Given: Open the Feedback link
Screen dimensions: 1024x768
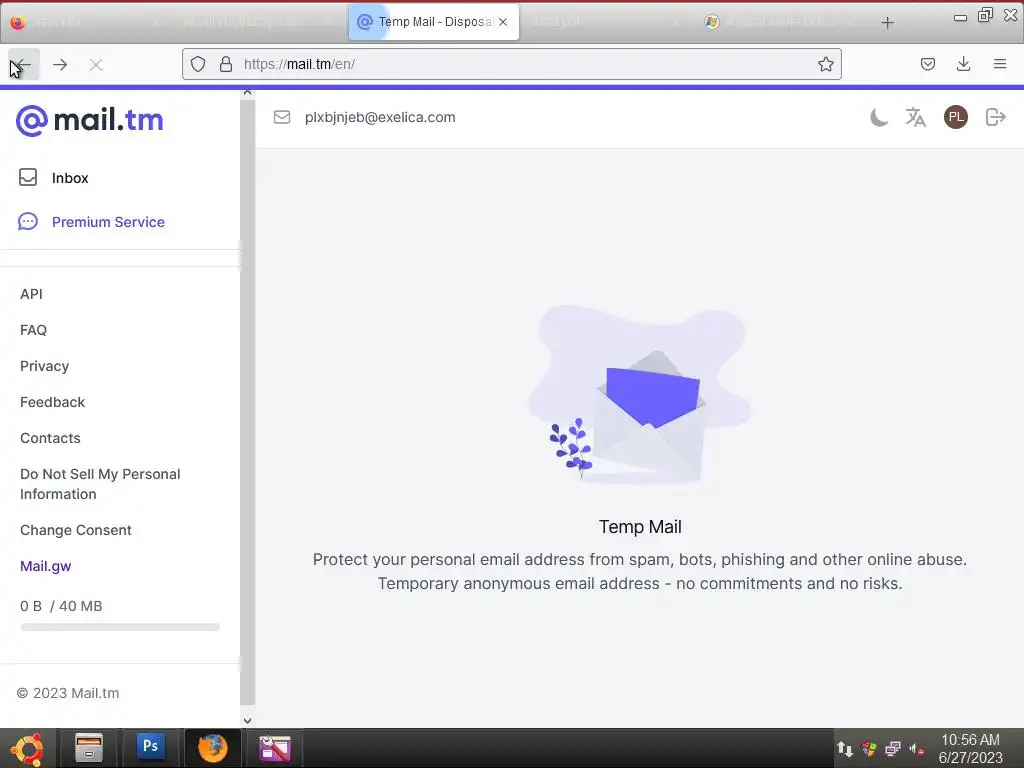Looking at the screenshot, I should pyautogui.click(x=52, y=402).
